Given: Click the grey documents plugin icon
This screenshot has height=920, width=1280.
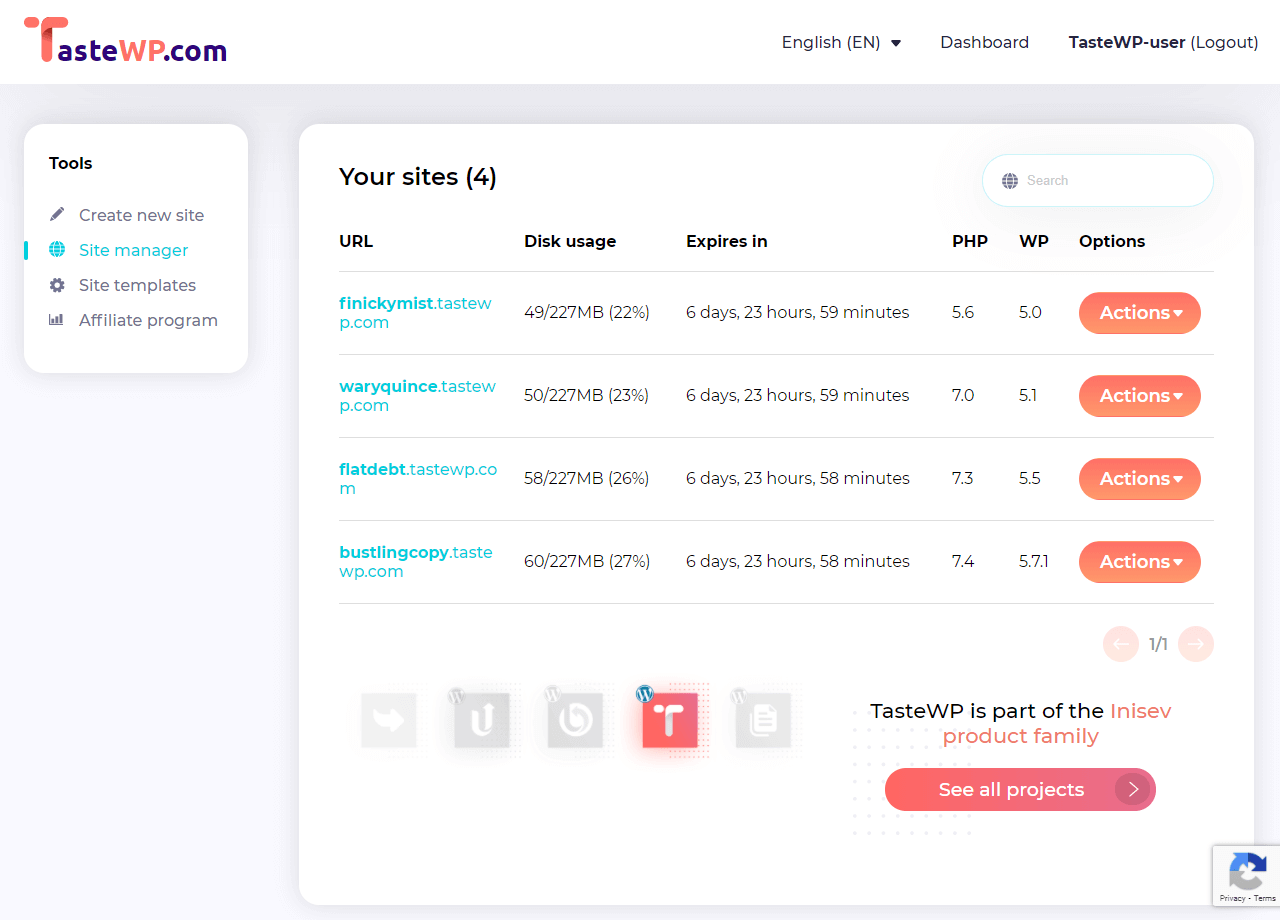Looking at the screenshot, I should [763, 720].
